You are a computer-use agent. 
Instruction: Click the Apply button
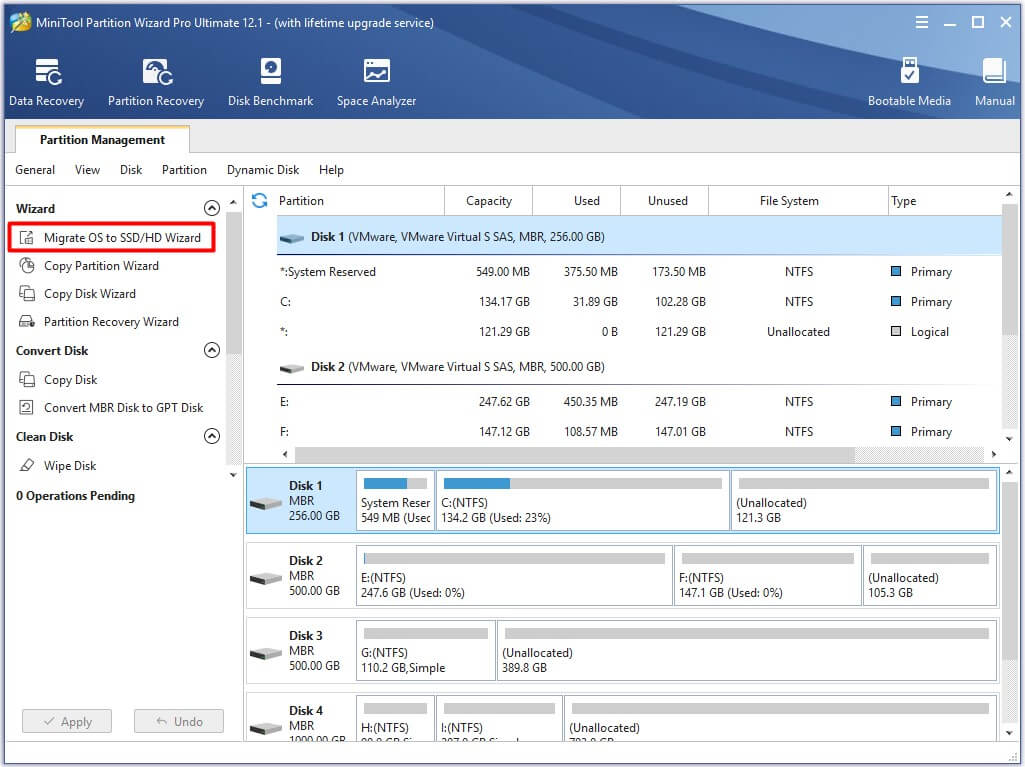[x=67, y=721]
